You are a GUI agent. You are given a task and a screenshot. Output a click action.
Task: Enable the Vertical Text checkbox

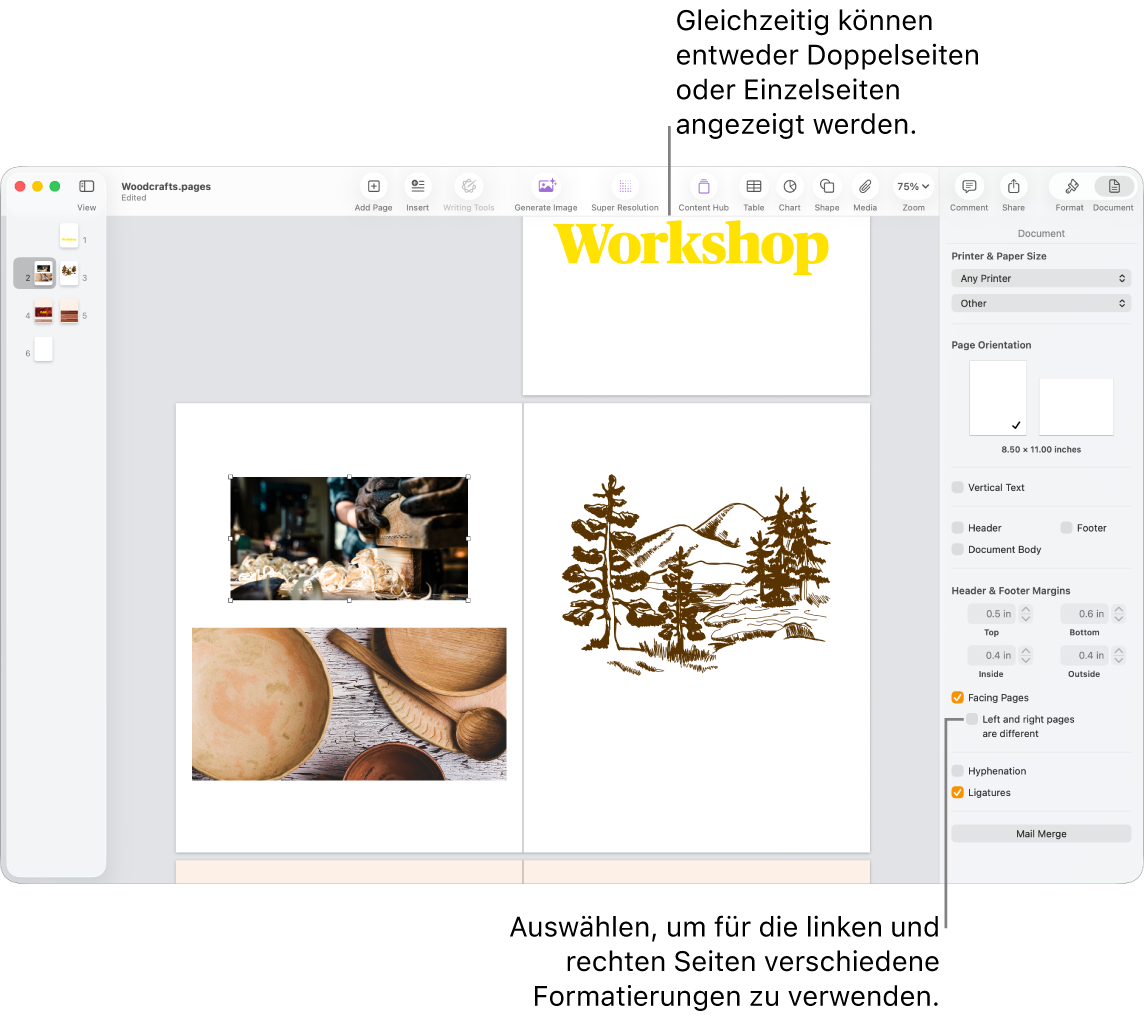coord(957,487)
